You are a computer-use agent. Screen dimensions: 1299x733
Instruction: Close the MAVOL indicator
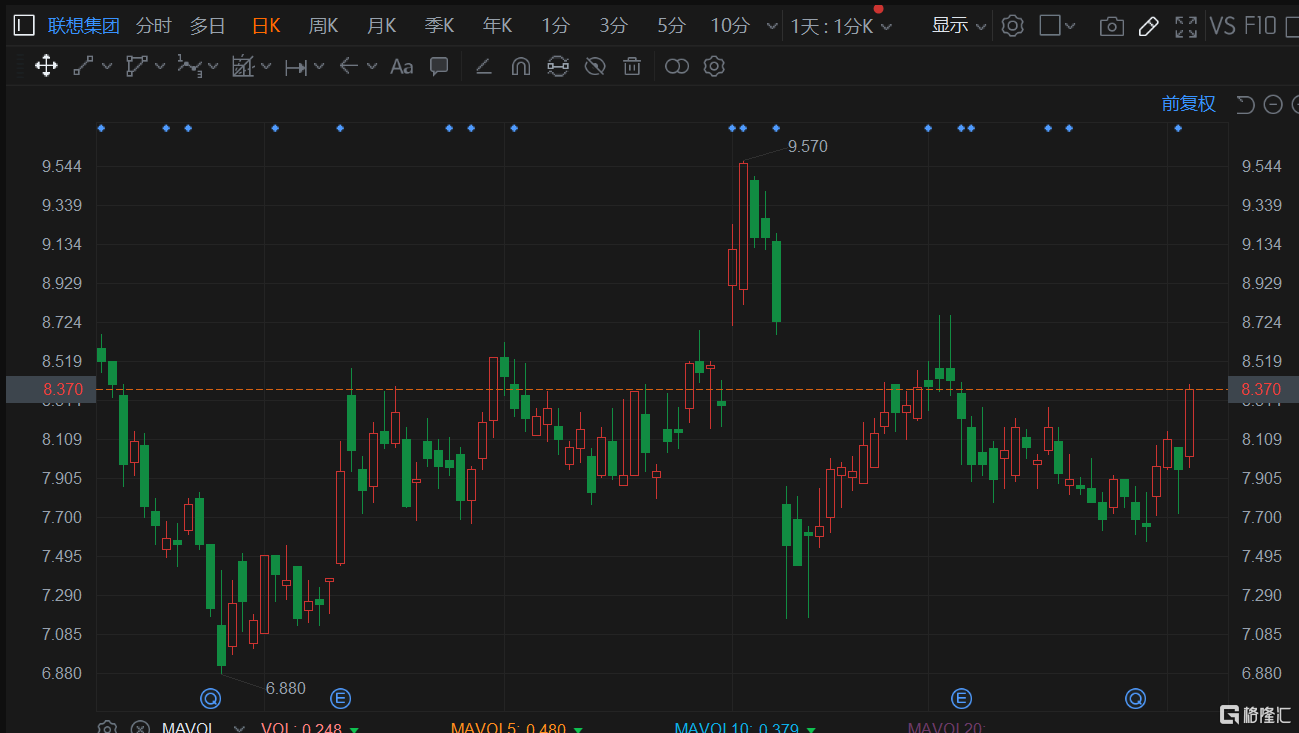(x=140, y=728)
